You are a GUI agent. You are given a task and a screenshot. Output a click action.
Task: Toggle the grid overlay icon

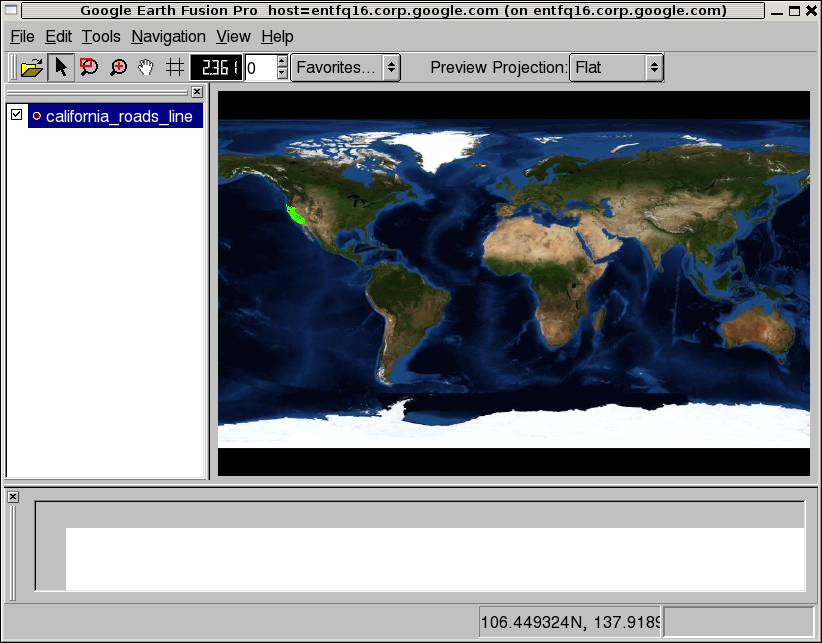(175, 68)
